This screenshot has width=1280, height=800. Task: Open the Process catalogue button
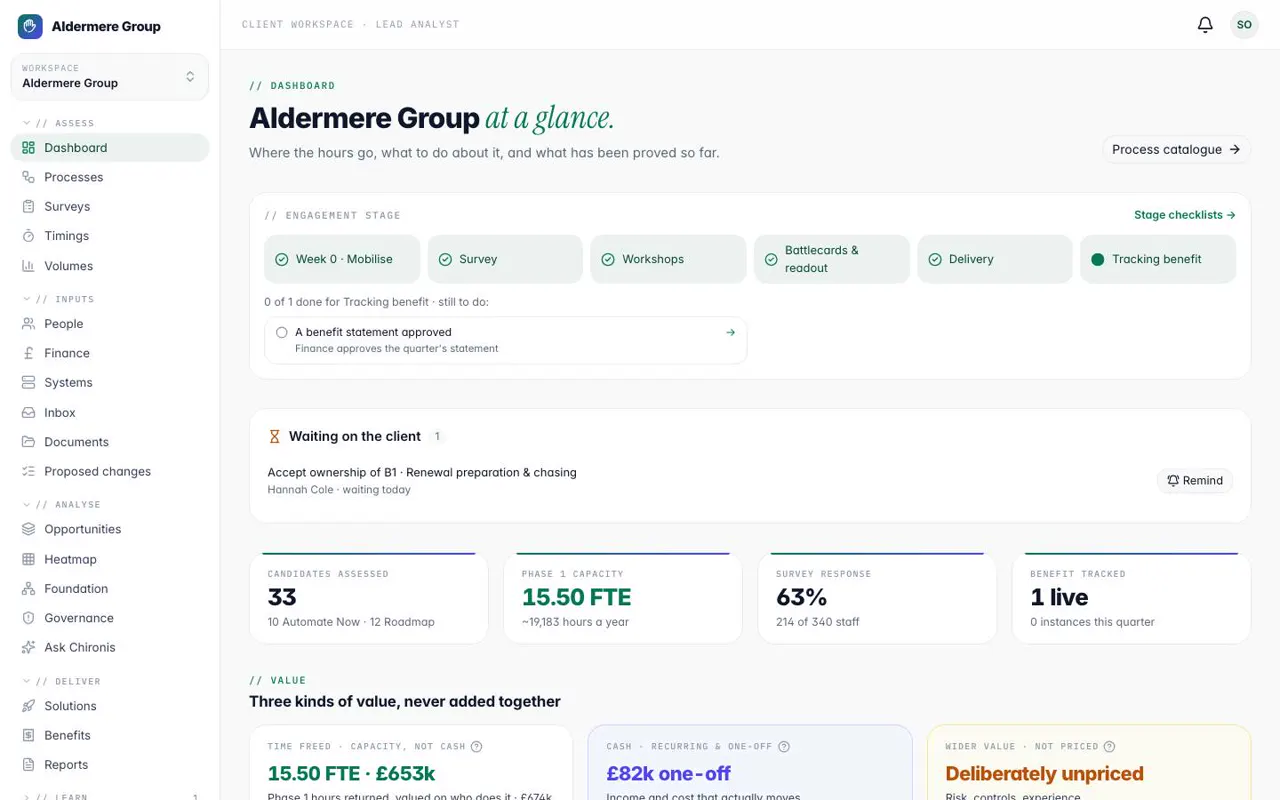(1176, 149)
